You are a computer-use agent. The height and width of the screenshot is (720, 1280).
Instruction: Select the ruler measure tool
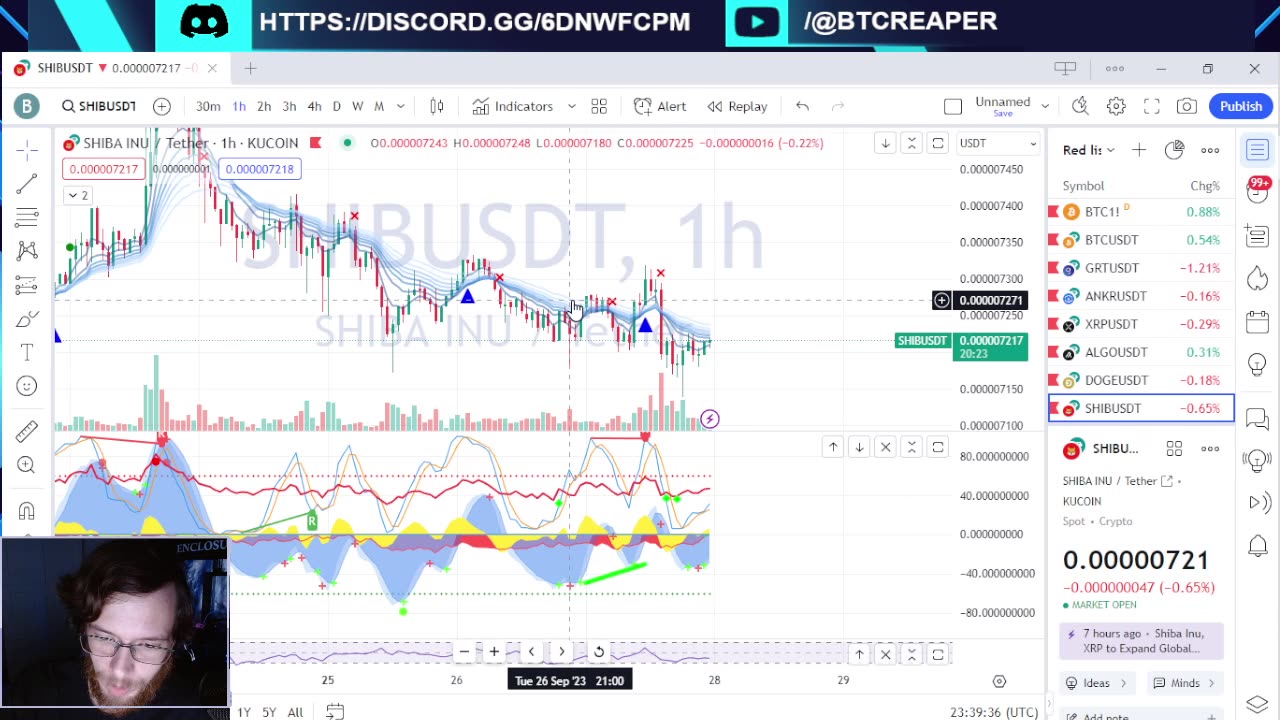(27, 431)
